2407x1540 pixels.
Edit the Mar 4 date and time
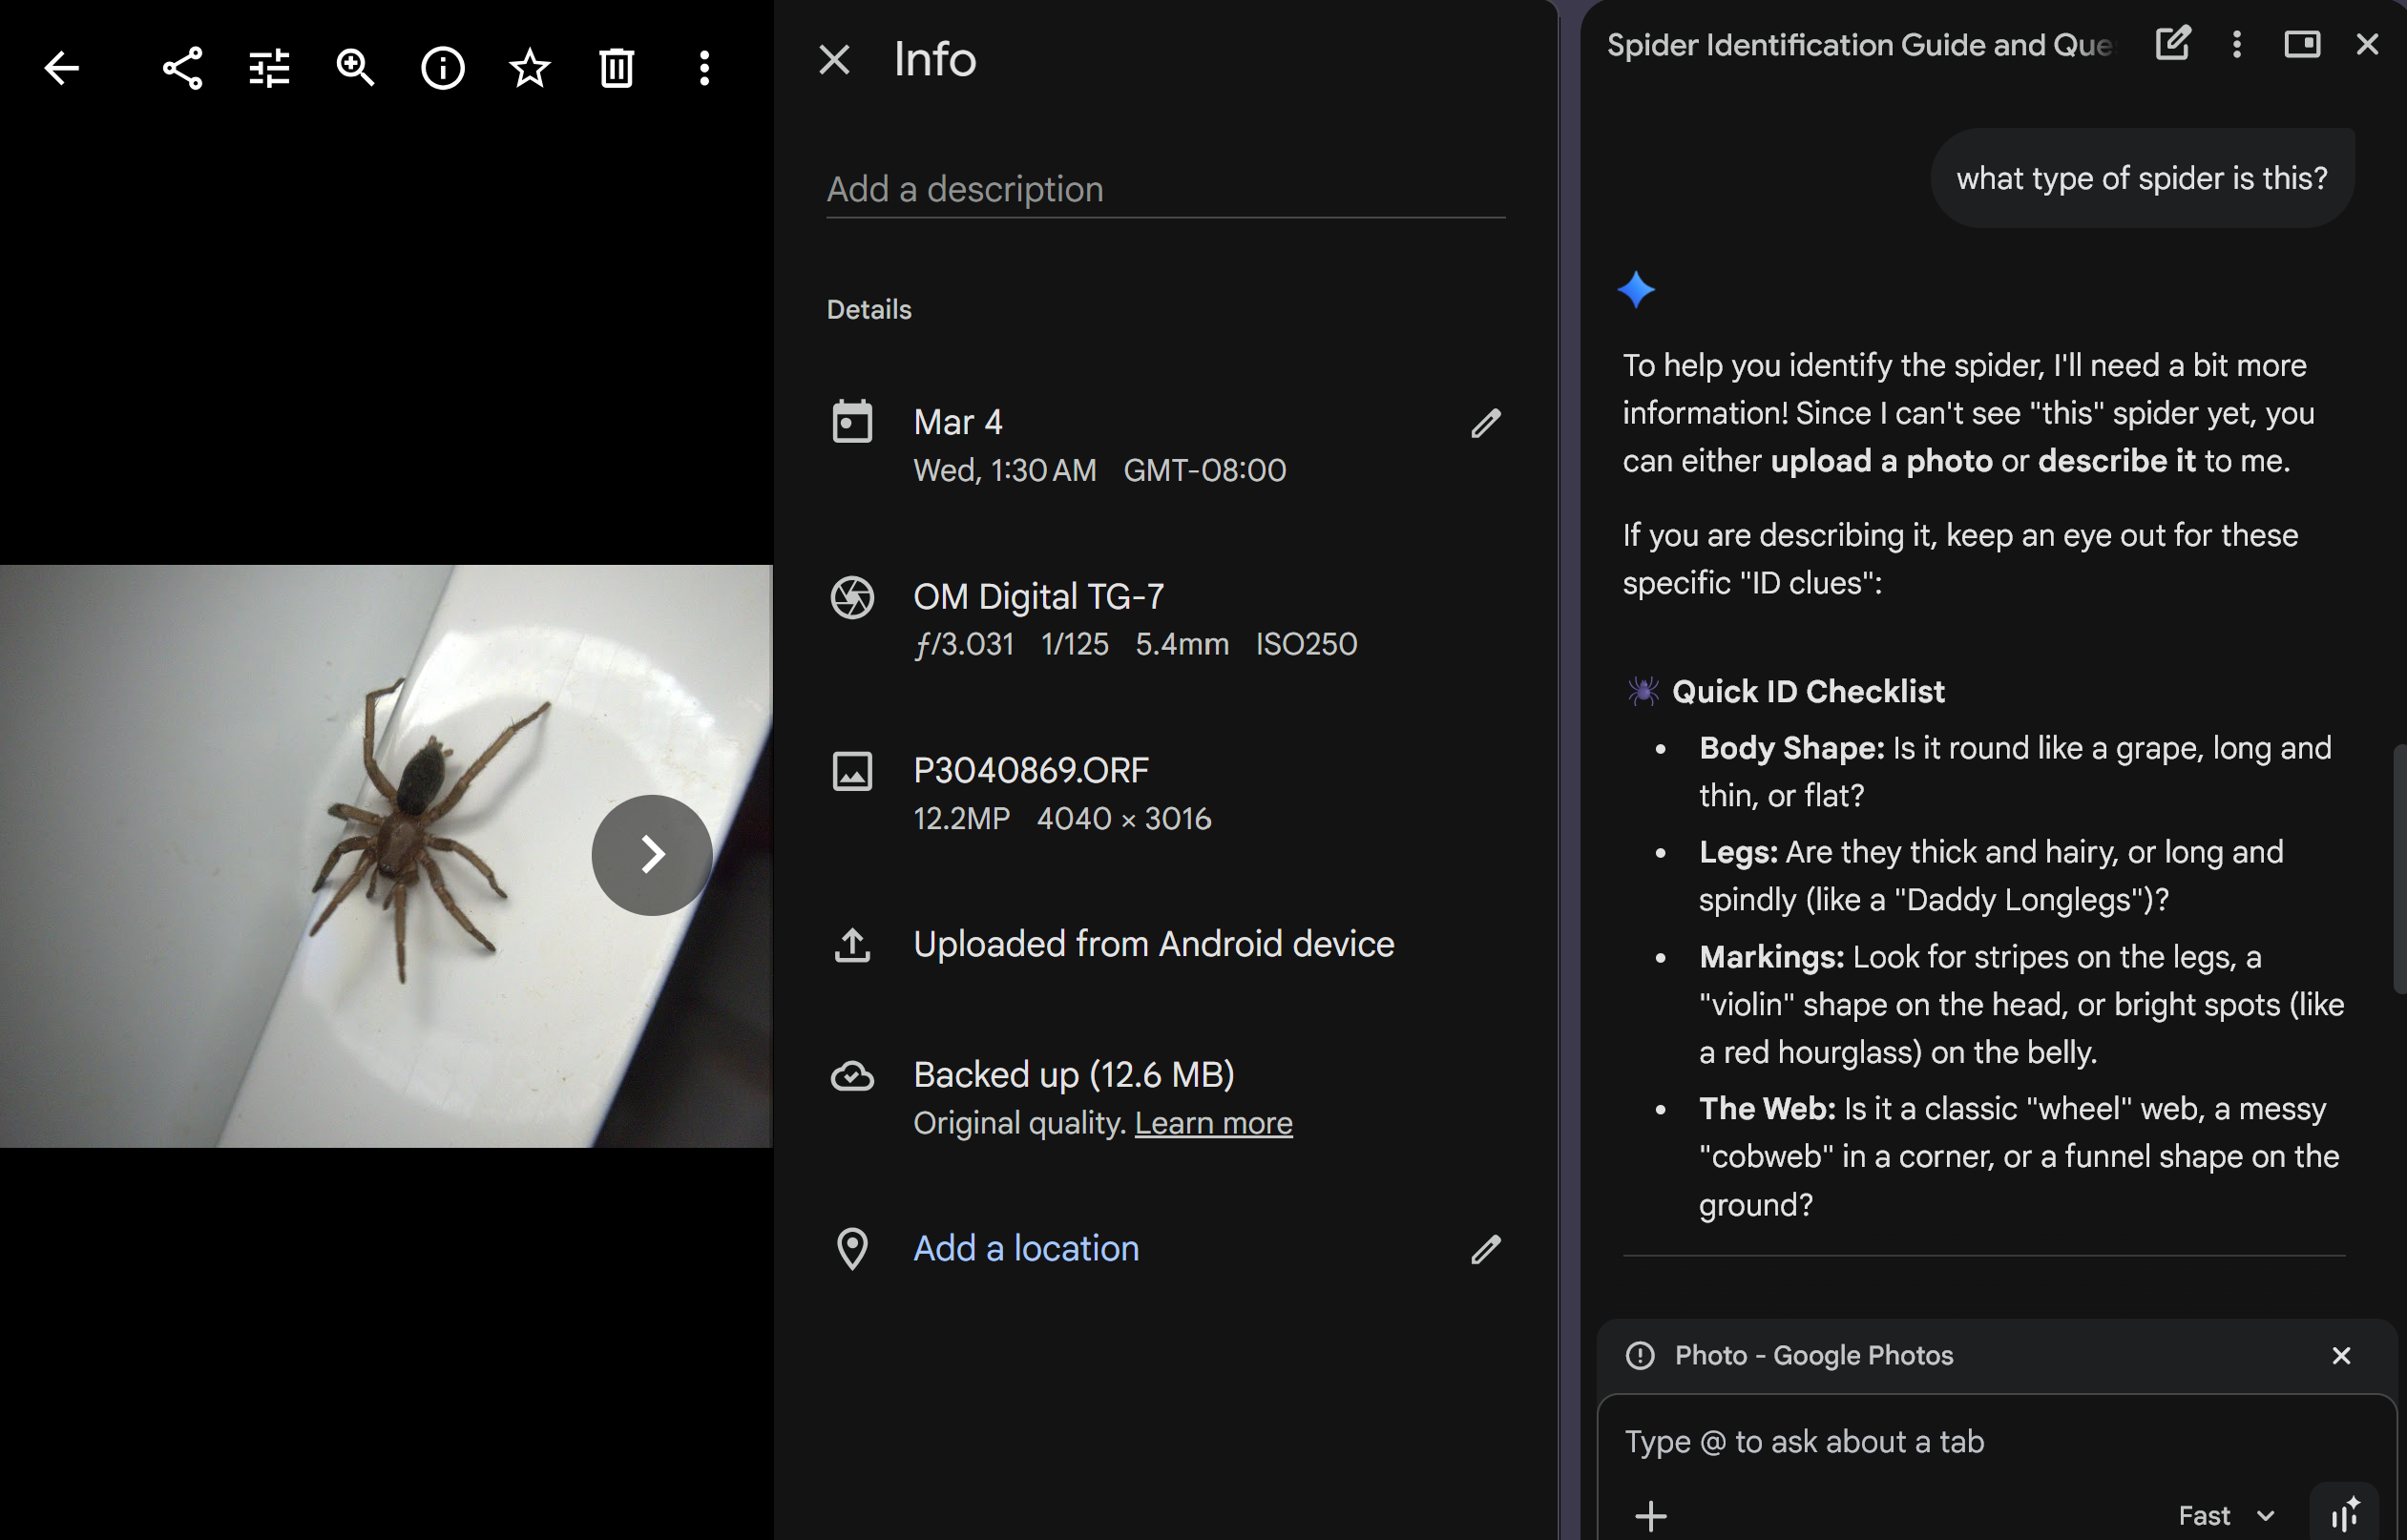(1485, 423)
